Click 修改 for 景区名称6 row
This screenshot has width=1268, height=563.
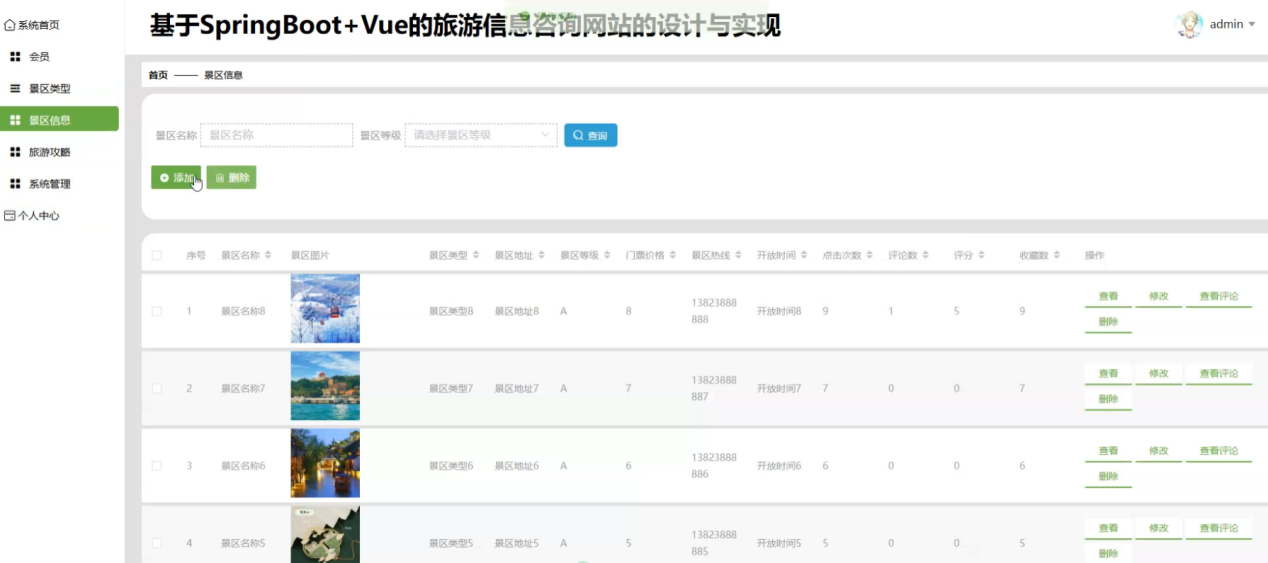click(1158, 451)
